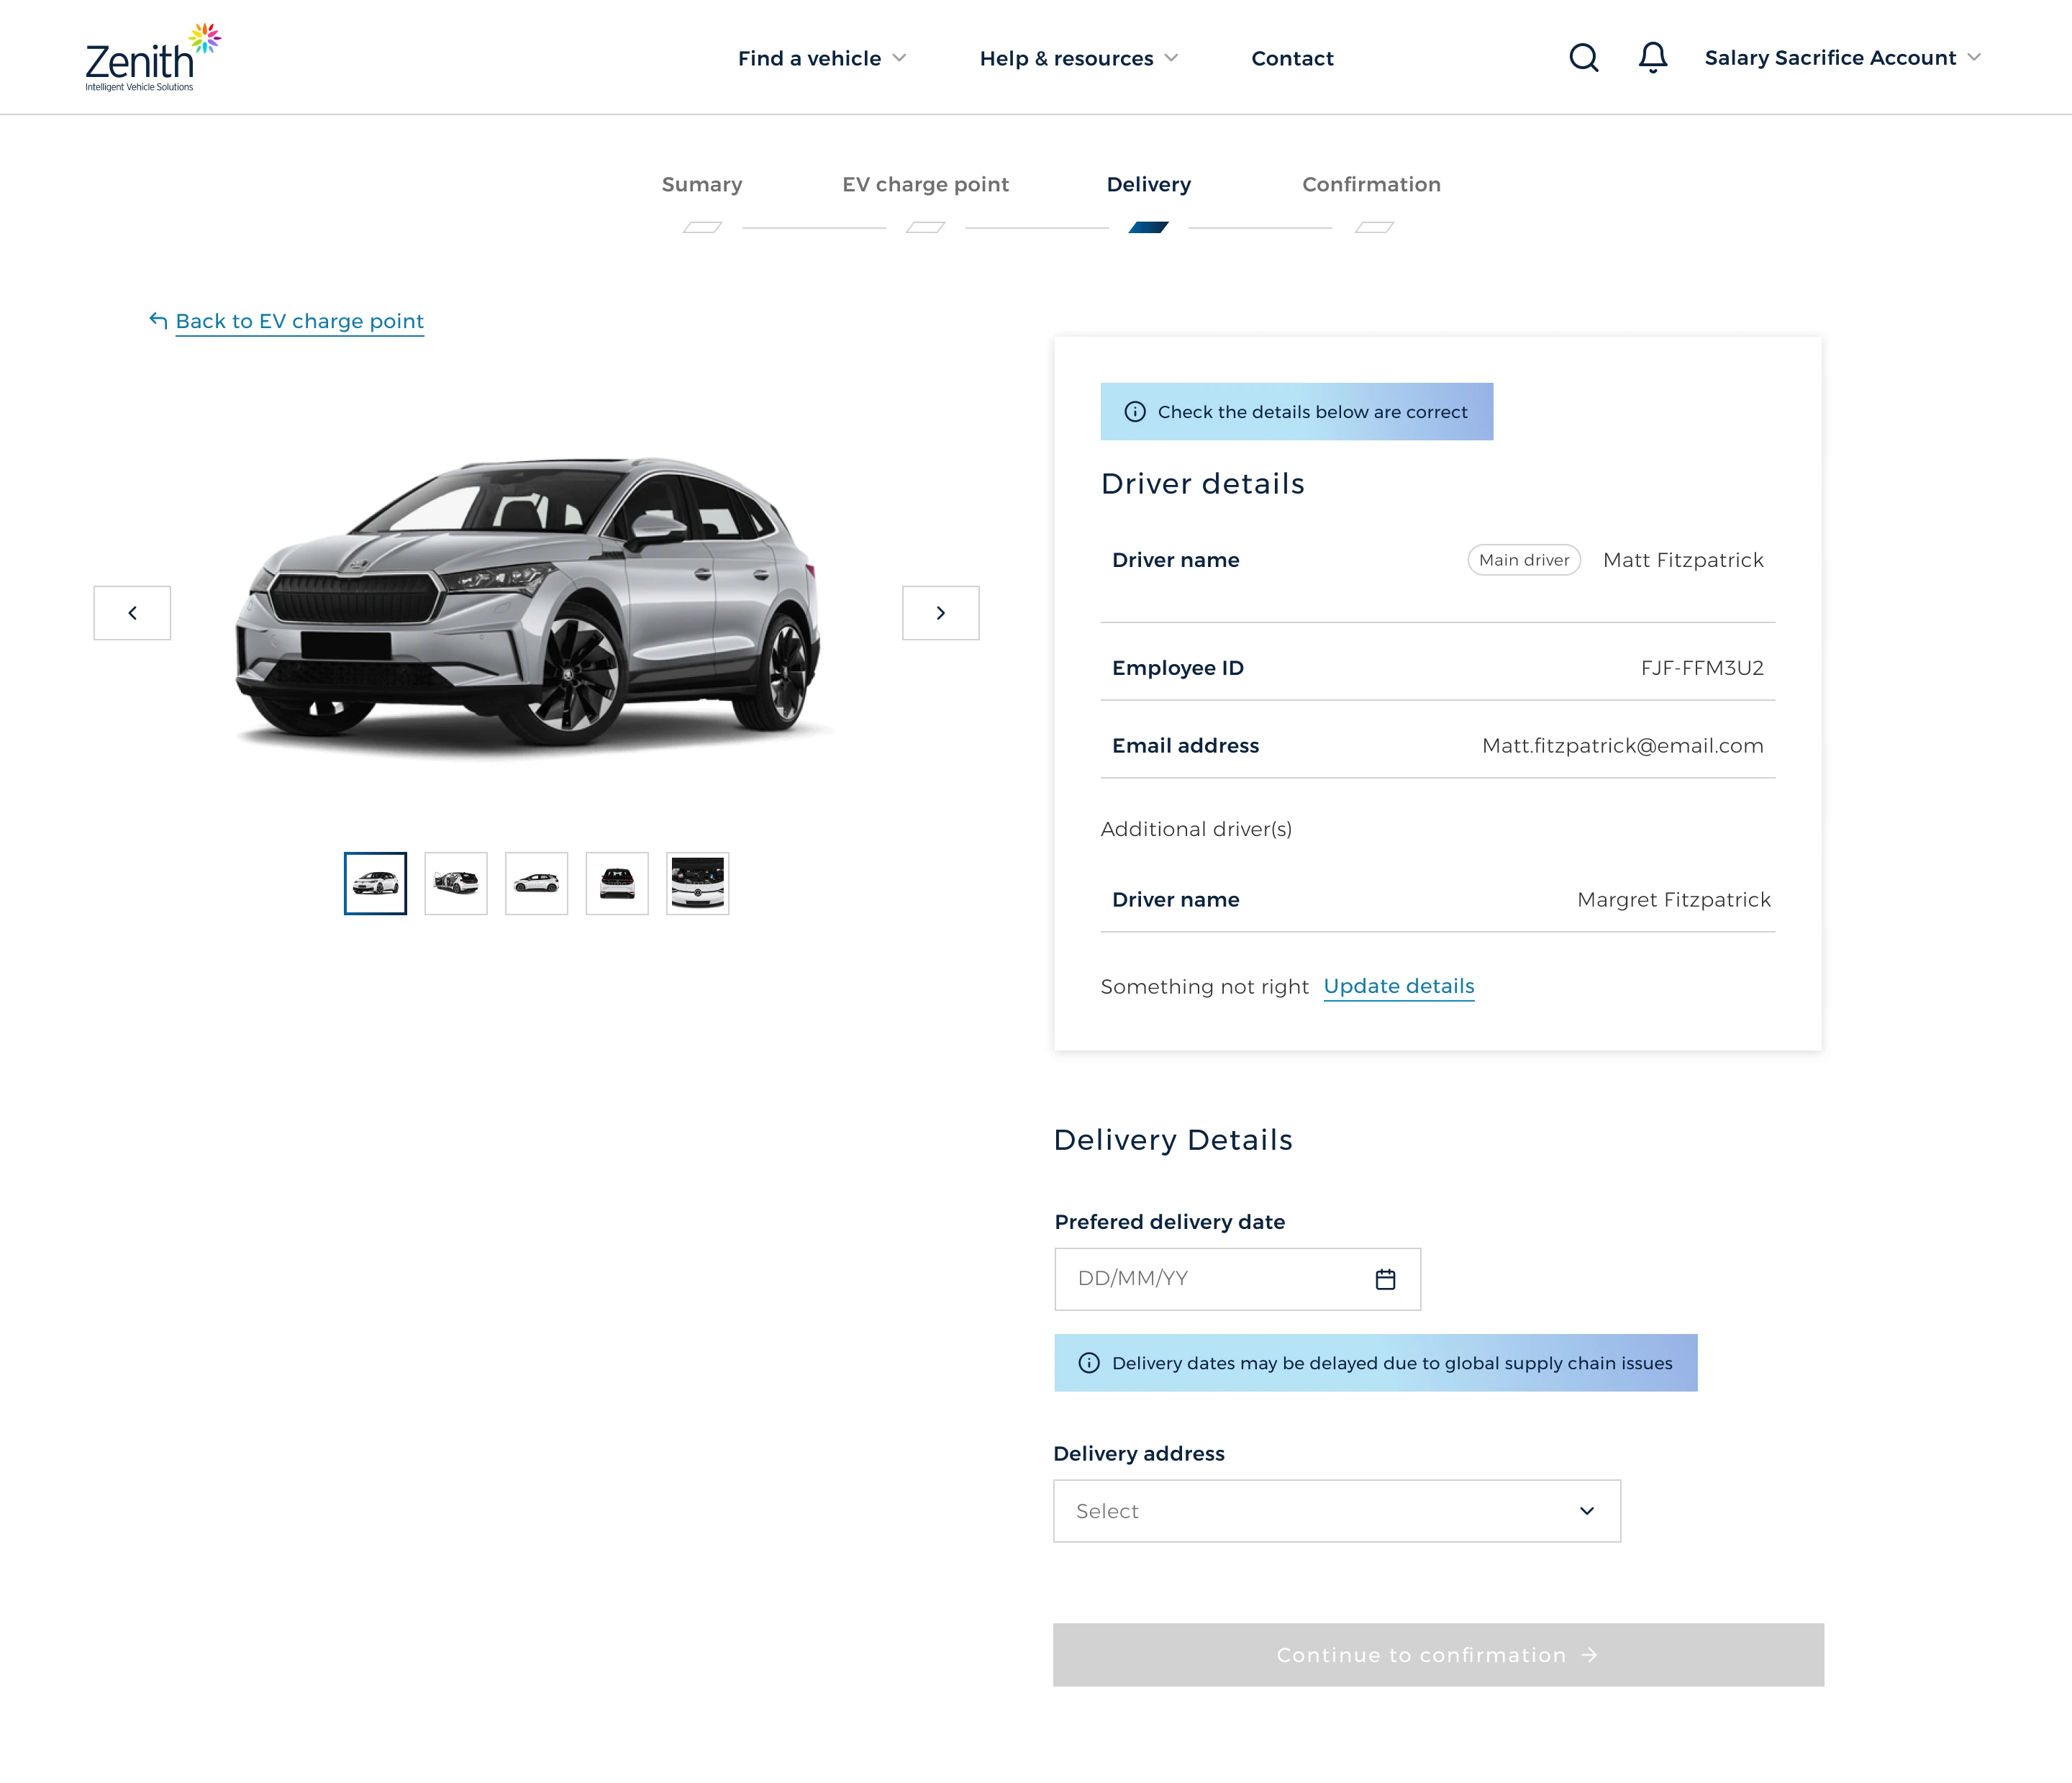Viewport: 2072px width, 1783px height.
Task: Select the fifth open-bonnet car thumbnail
Action: [697, 883]
